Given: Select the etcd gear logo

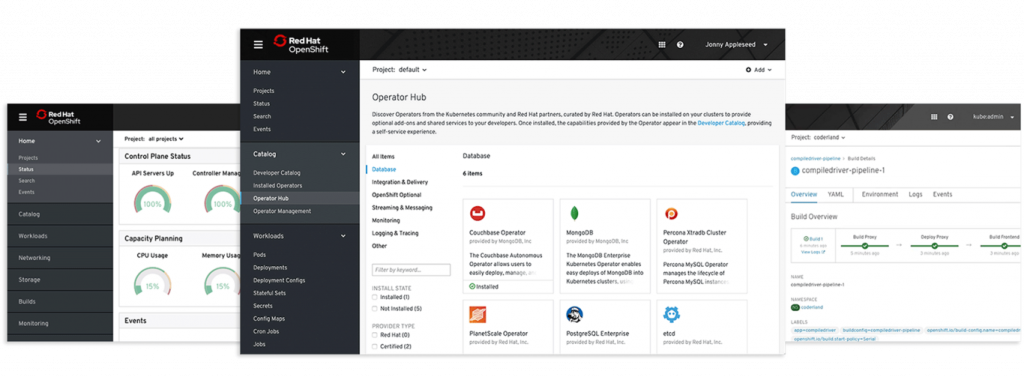Looking at the screenshot, I should click(x=671, y=315).
